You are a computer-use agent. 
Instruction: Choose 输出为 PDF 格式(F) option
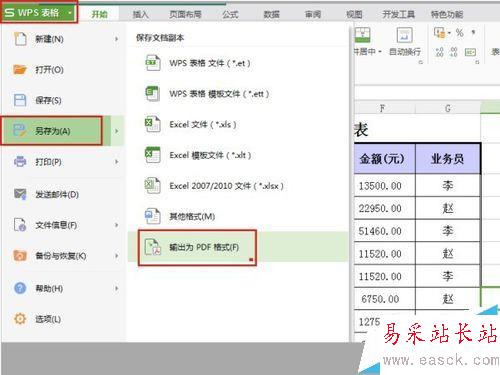pyautogui.click(x=204, y=247)
